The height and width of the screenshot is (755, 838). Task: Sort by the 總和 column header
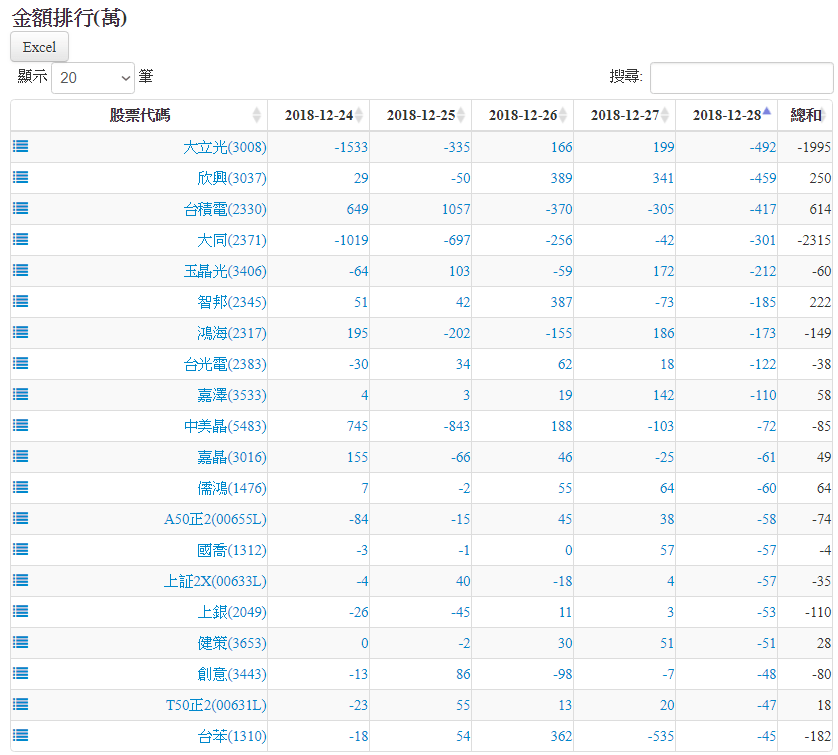pos(805,115)
